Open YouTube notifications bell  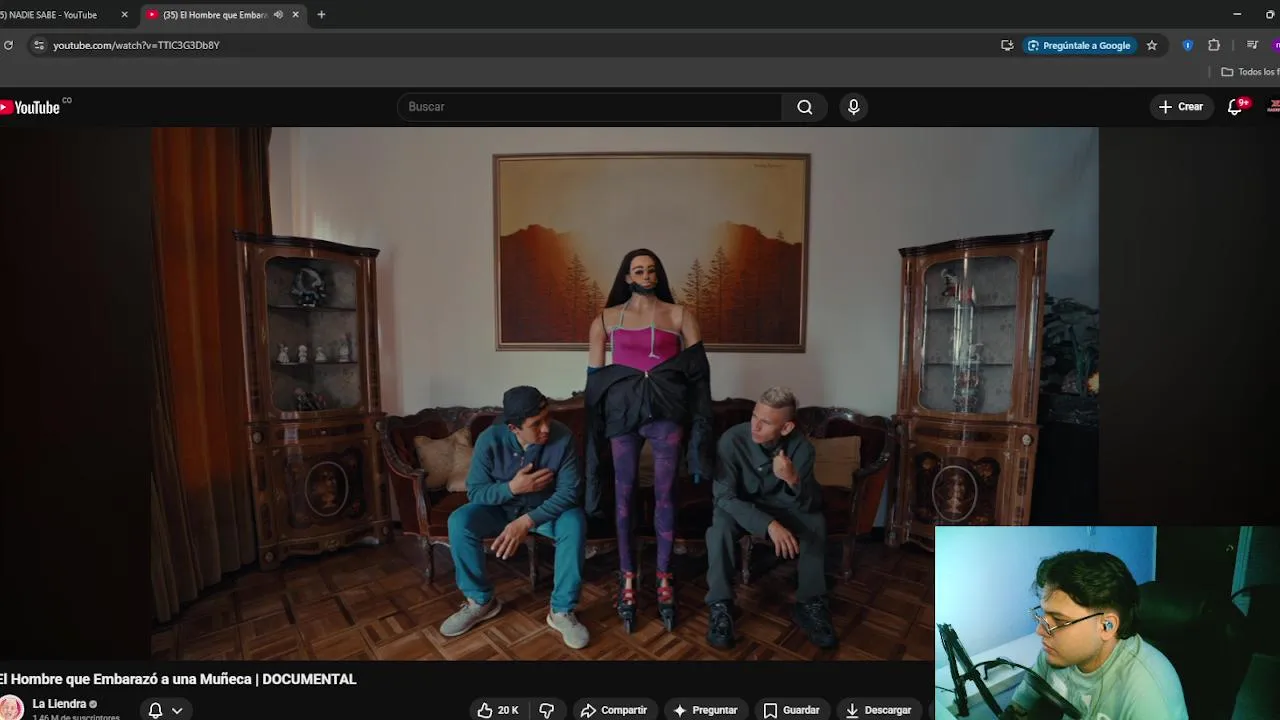(1235, 107)
